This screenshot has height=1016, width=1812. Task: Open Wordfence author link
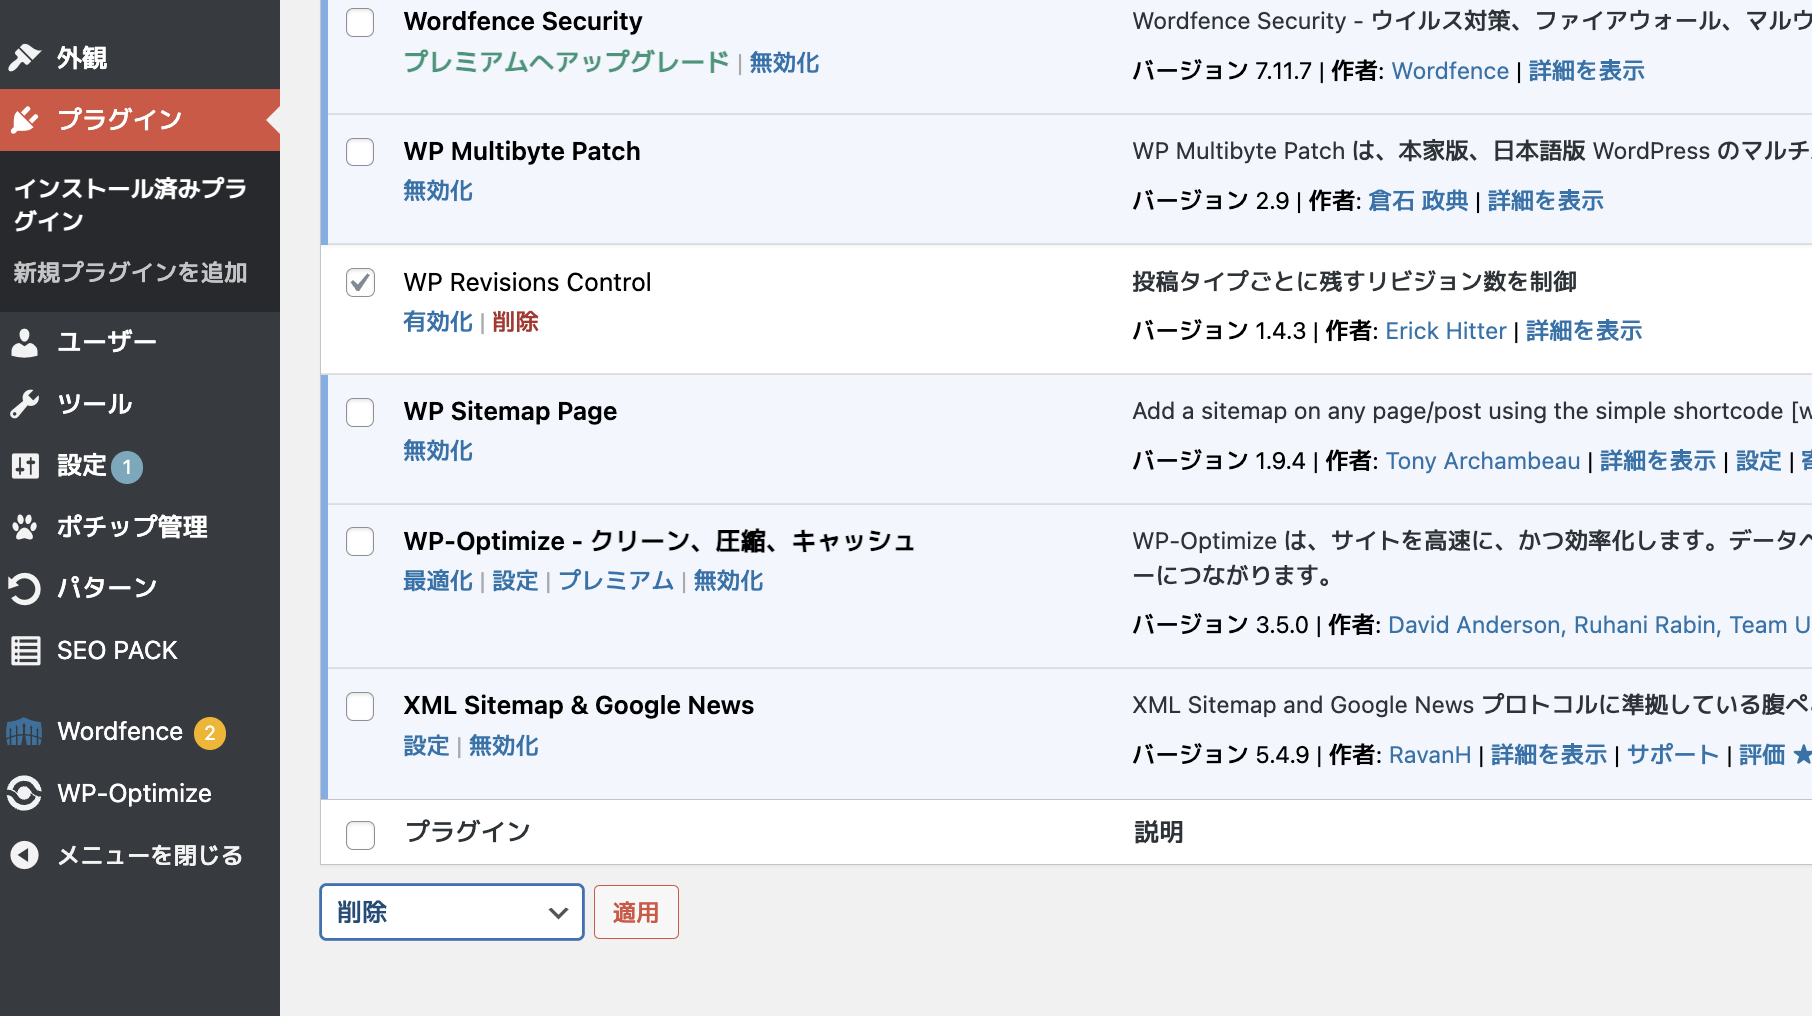pyautogui.click(x=1450, y=71)
